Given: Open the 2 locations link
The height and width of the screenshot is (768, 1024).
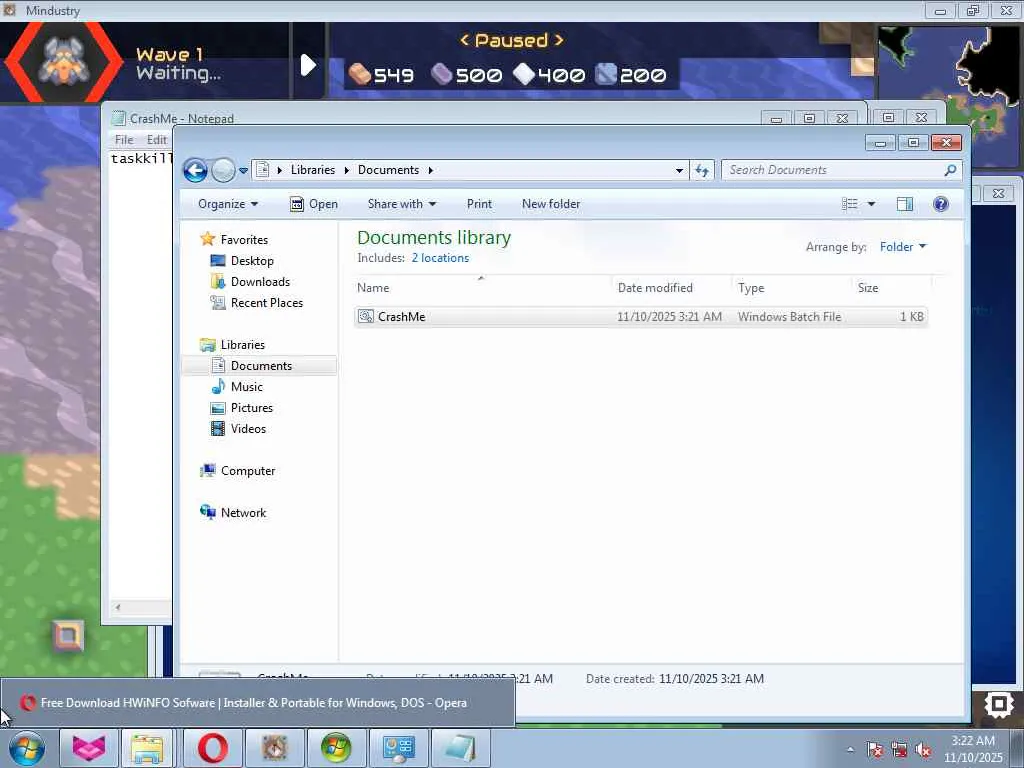Looking at the screenshot, I should coord(440,258).
